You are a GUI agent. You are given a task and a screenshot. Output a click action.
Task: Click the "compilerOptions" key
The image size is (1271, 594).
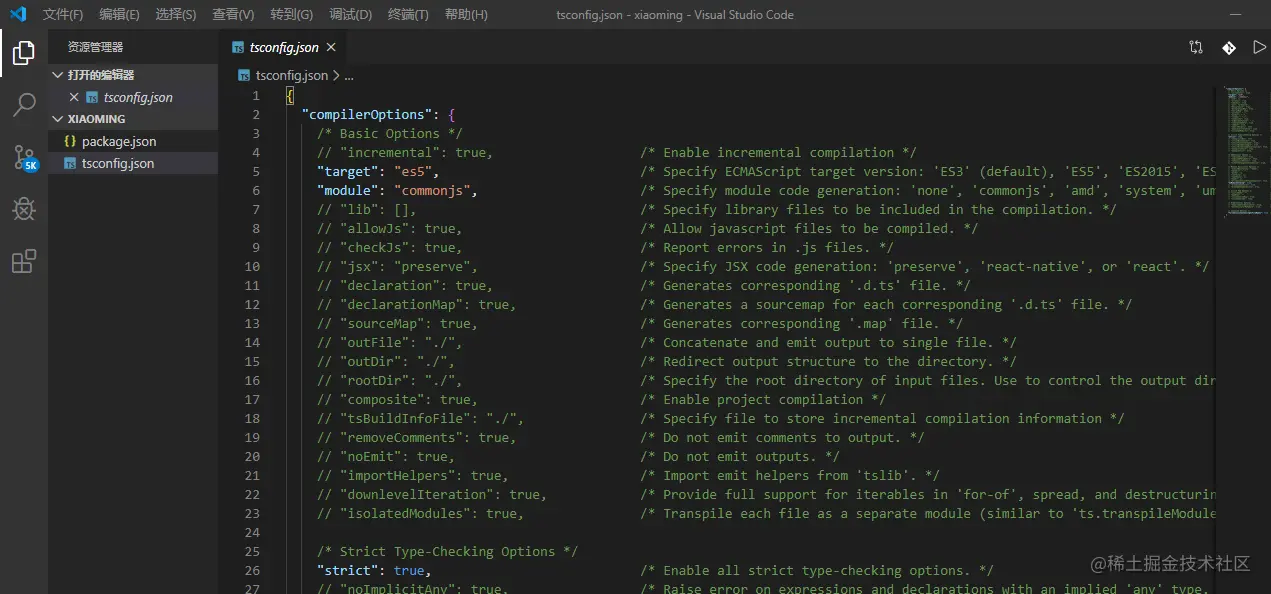[x=367, y=114]
